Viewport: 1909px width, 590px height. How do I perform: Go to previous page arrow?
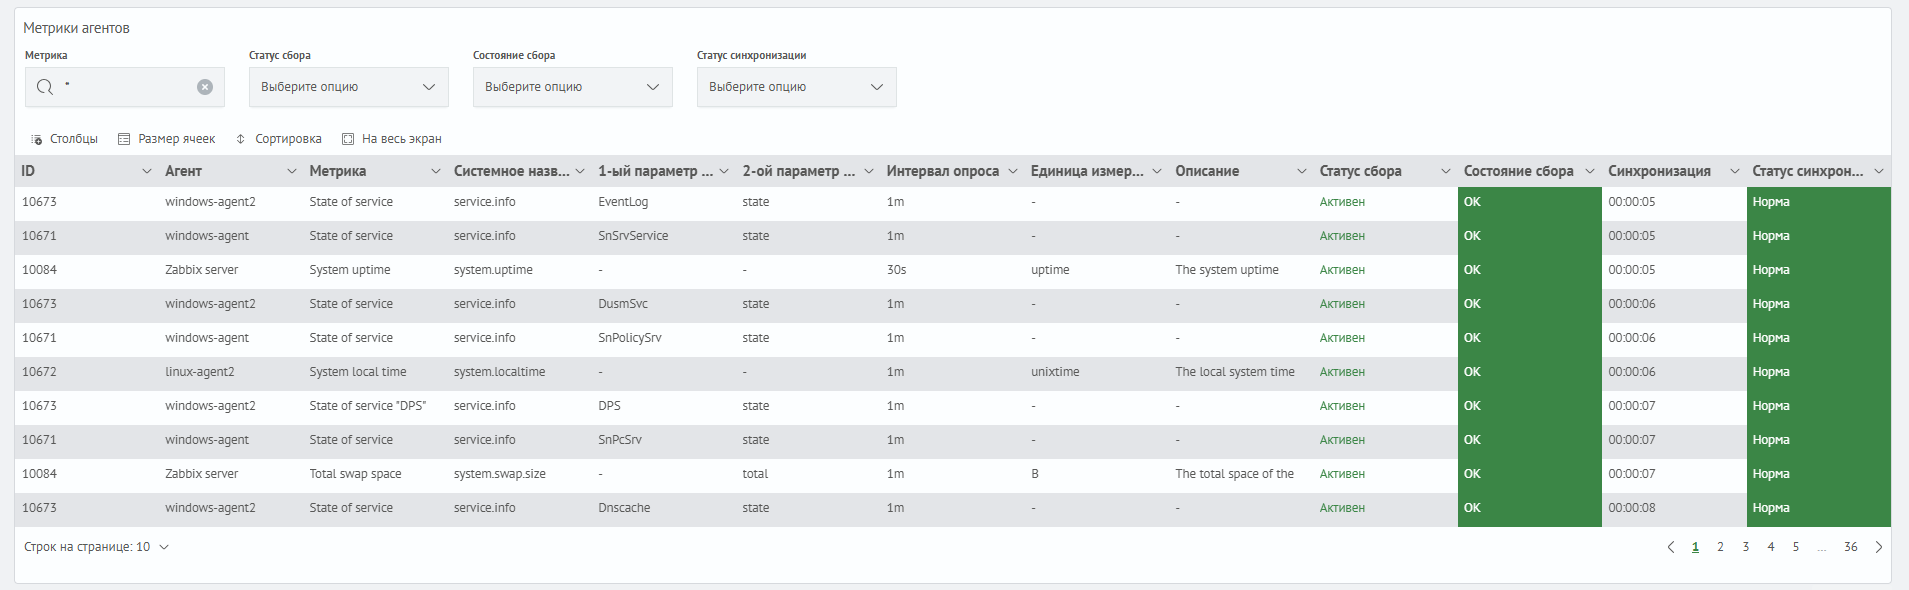click(x=1670, y=547)
